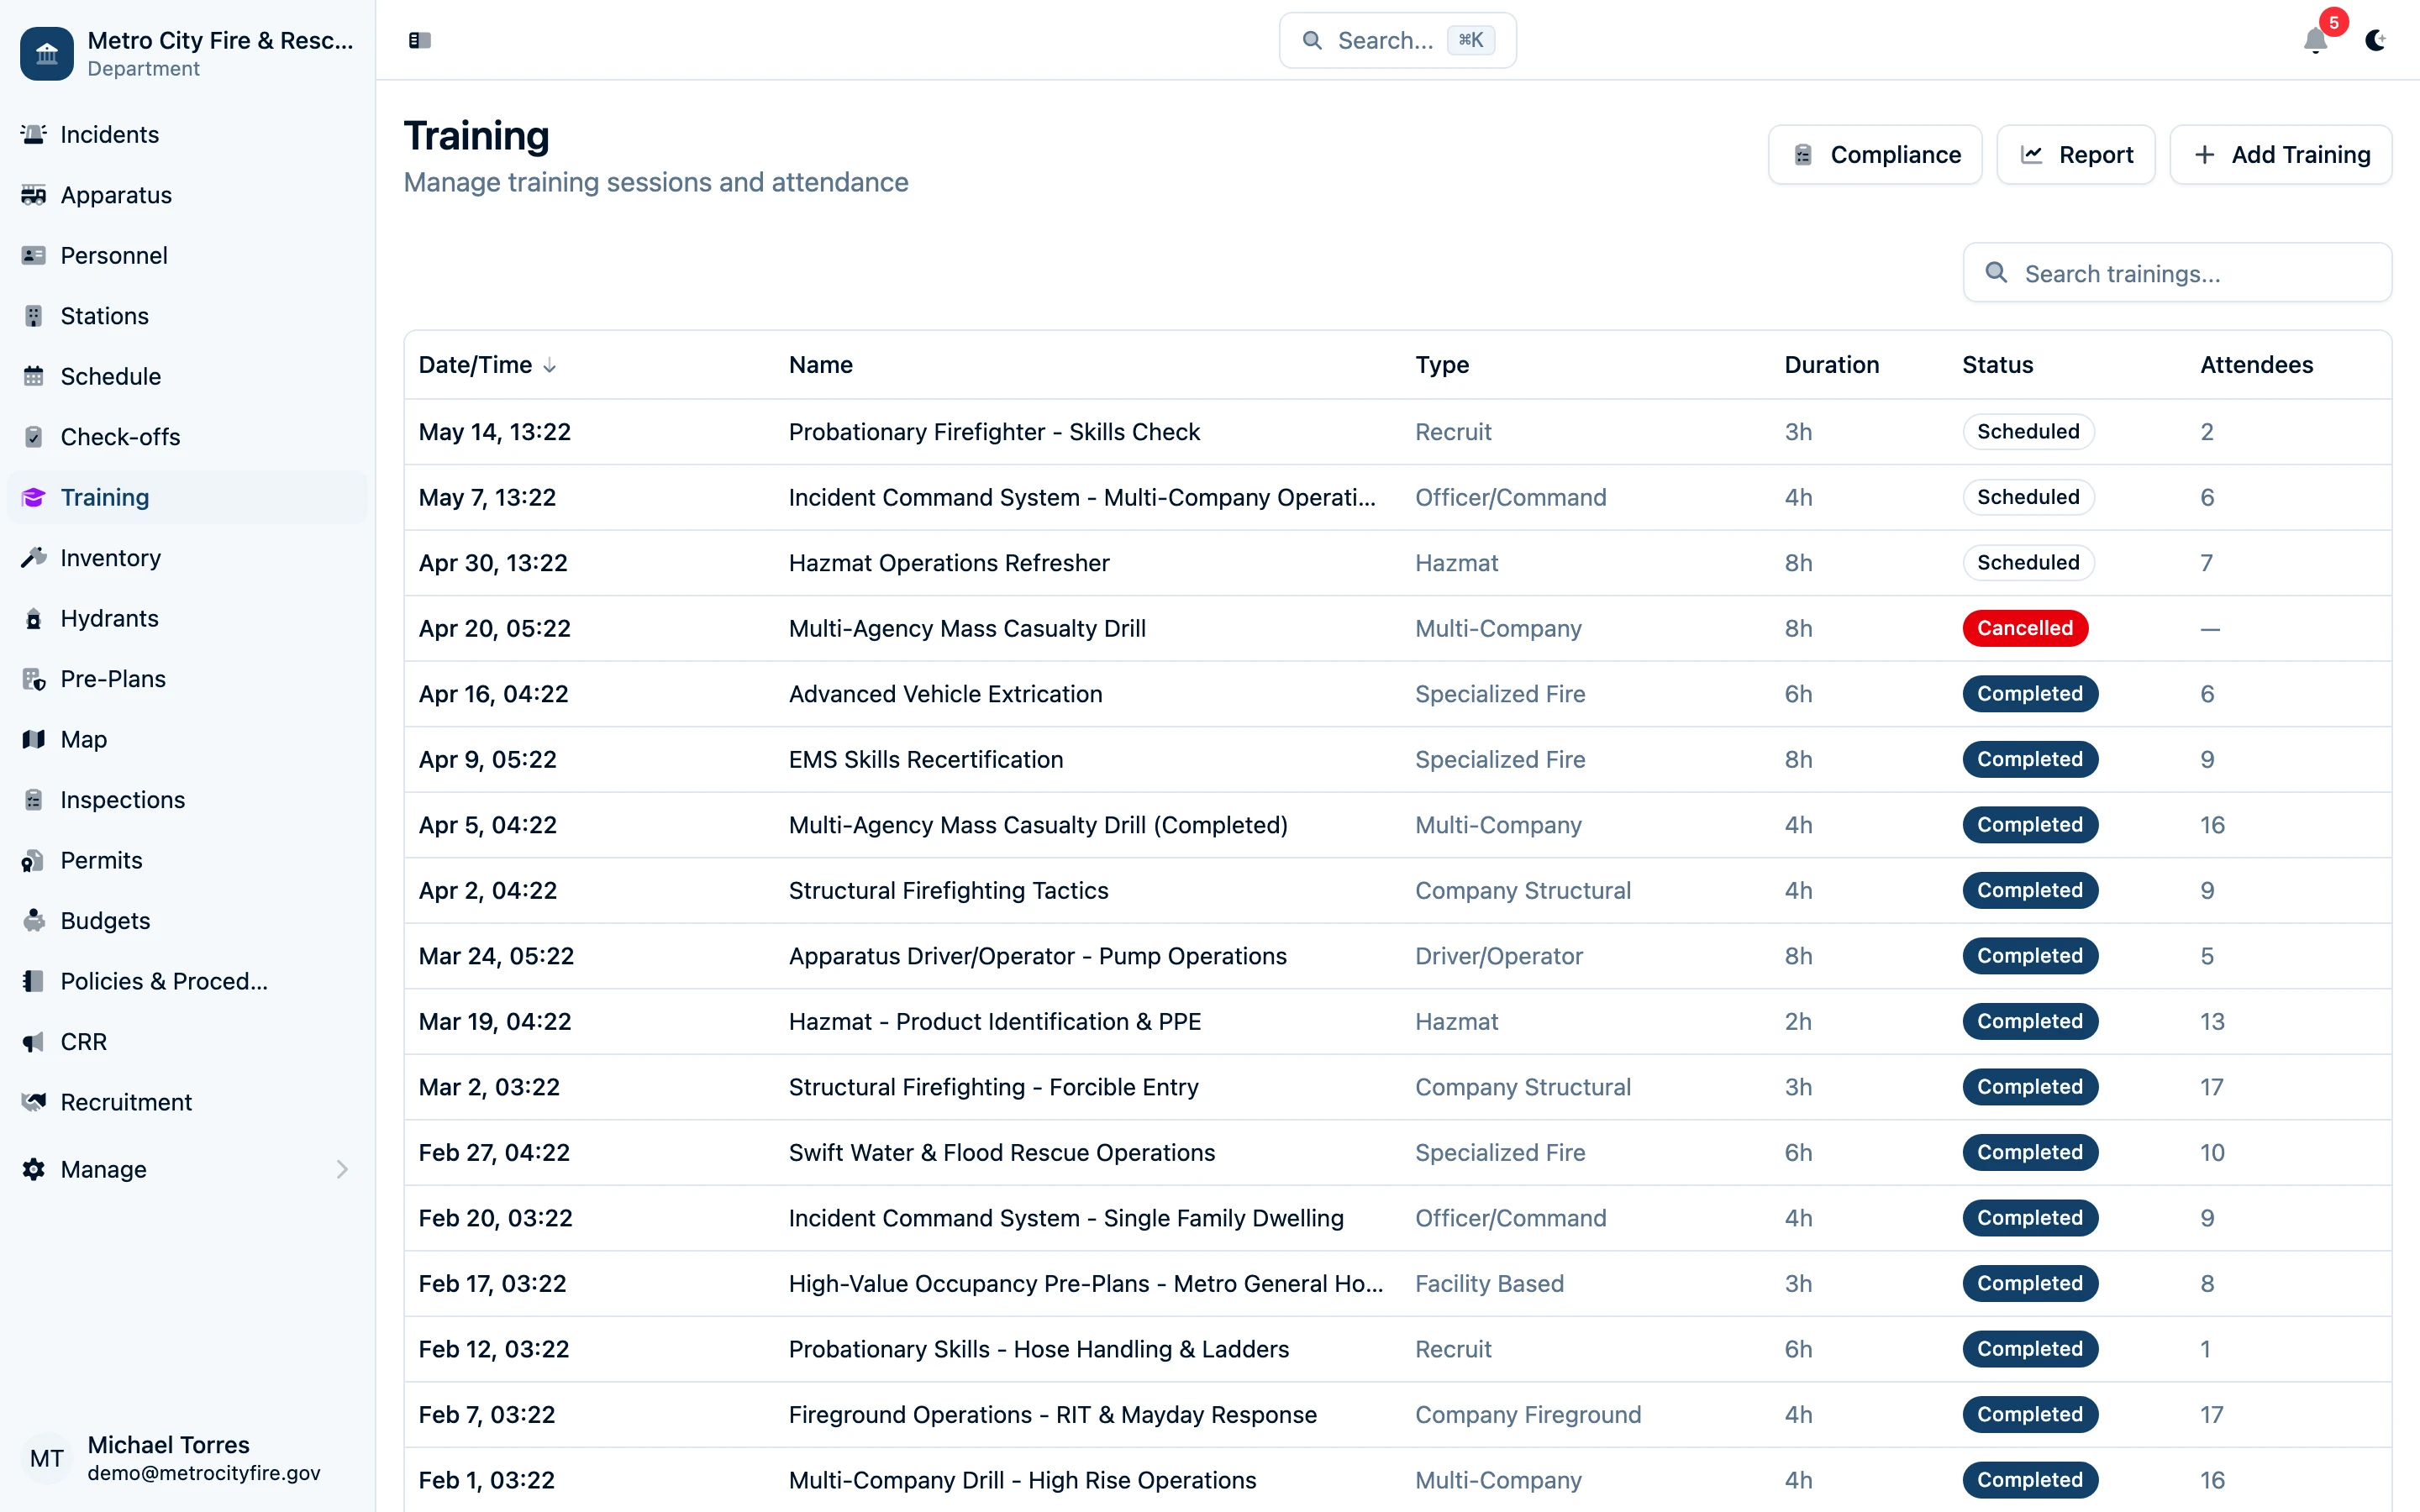This screenshot has width=2420, height=1512.
Task: Select the Incidents sidebar icon
Action: [x=34, y=134]
